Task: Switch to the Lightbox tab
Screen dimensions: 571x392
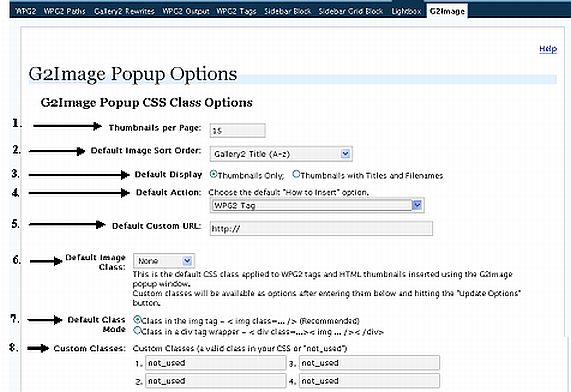Action: 406,11
